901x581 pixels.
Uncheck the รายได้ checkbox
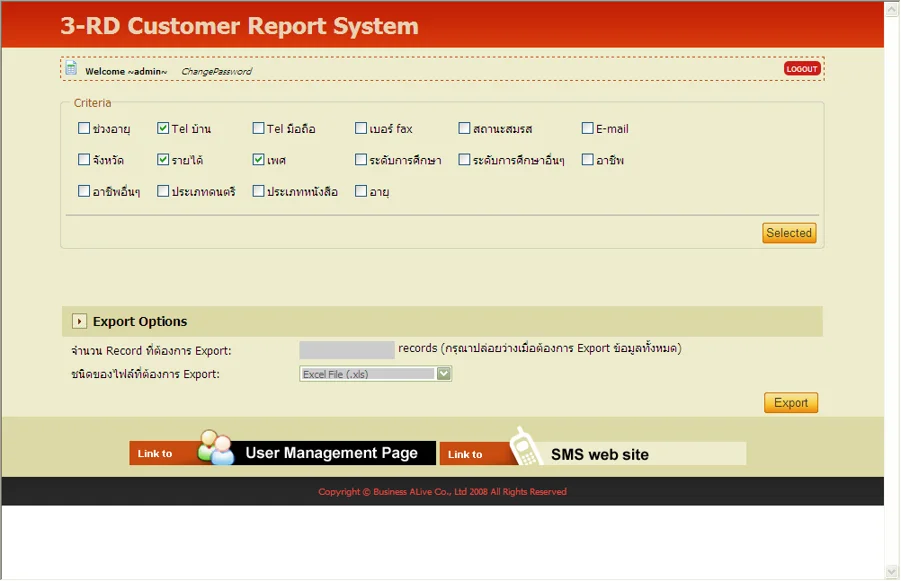(163, 159)
